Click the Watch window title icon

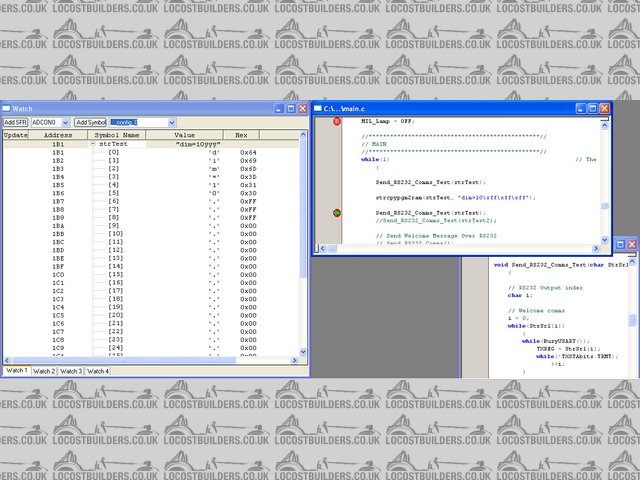(6, 109)
